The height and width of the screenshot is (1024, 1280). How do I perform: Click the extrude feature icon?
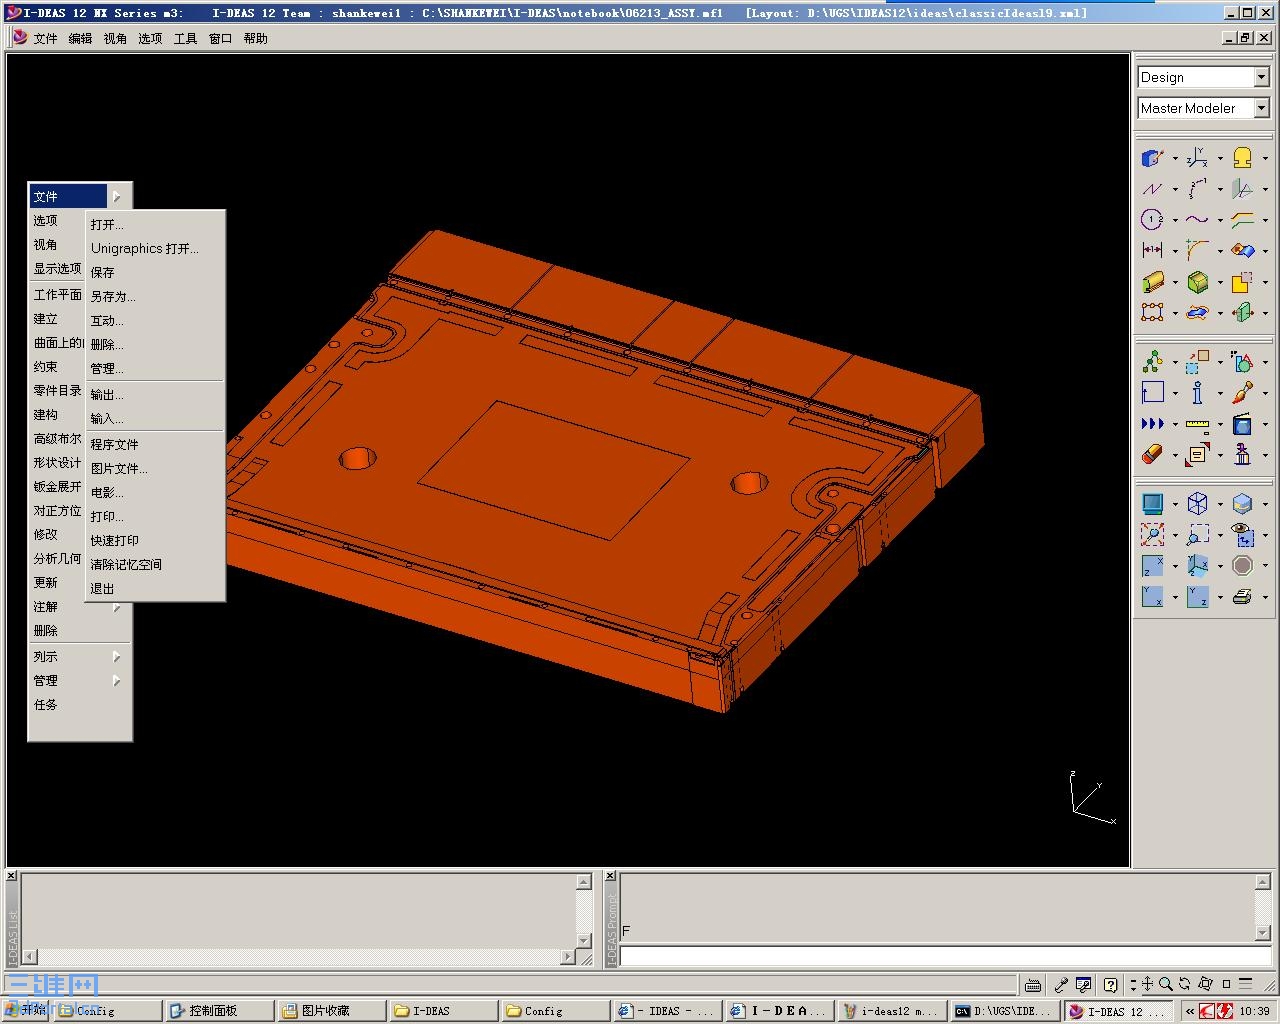1152,282
